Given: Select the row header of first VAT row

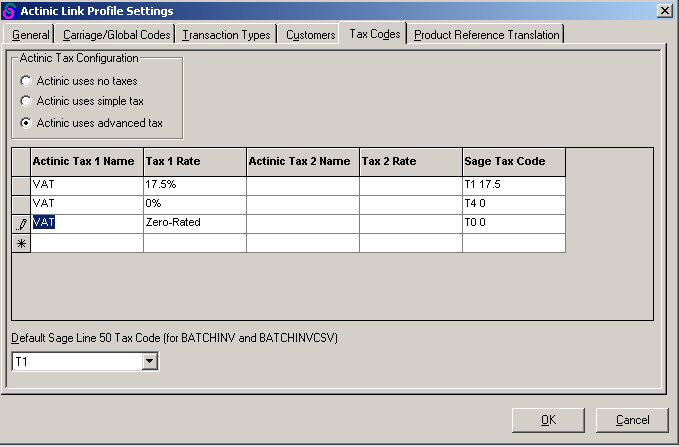Looking at the screenshot, I should (x=21, y=185).
